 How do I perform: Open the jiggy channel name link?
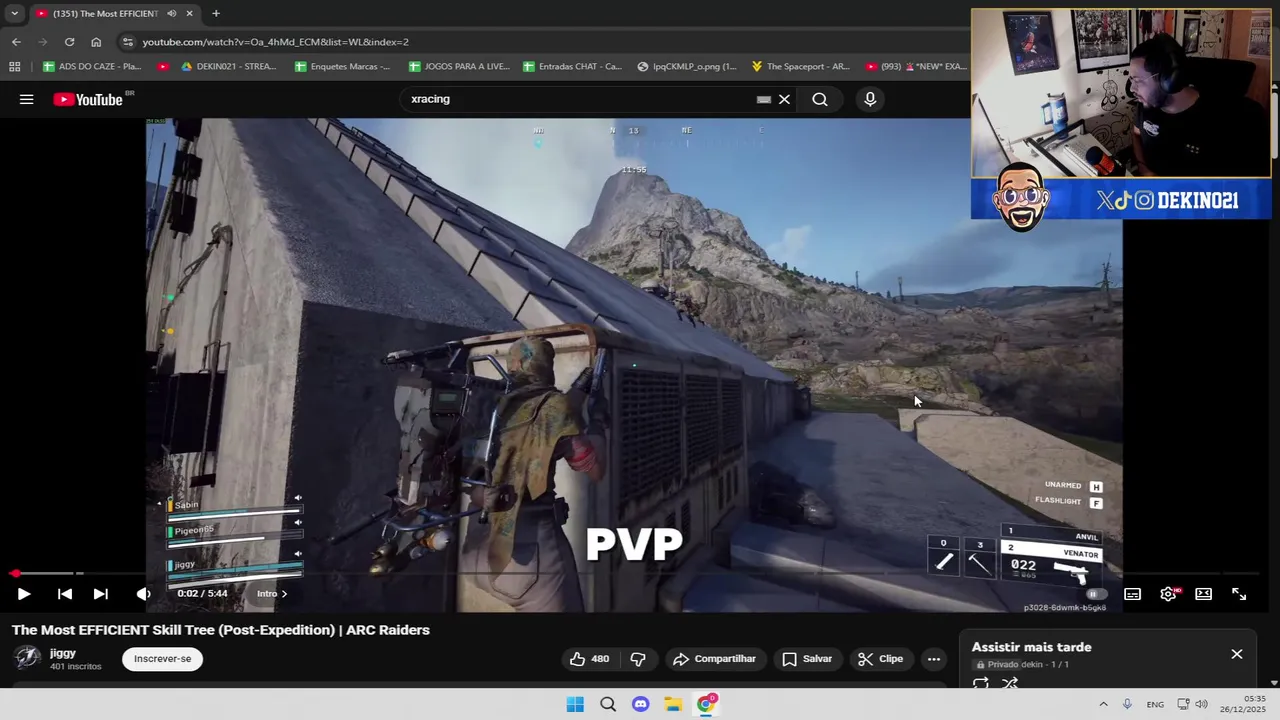click(x=63, y=653)
